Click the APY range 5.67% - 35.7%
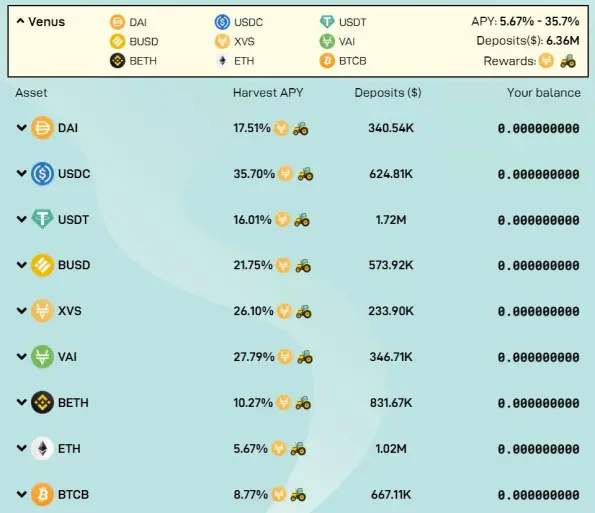This screenshot has height=513, width=595. (x=539, y=21)
